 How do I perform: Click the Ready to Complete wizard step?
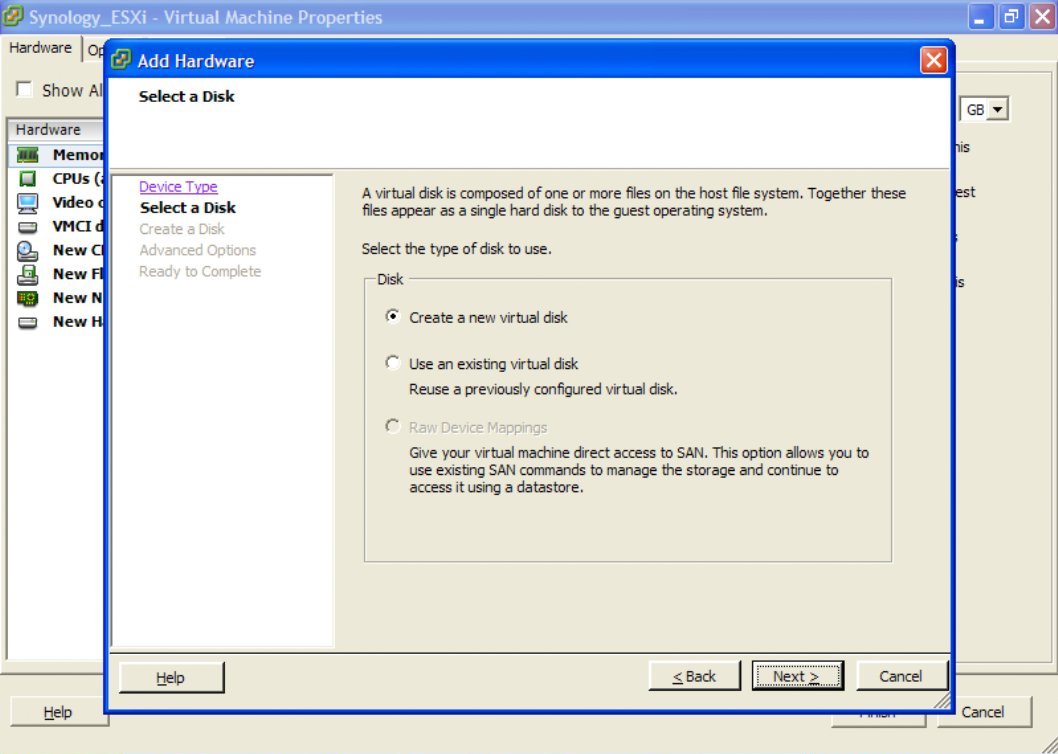pyautogui.click(x=200, y=271)
